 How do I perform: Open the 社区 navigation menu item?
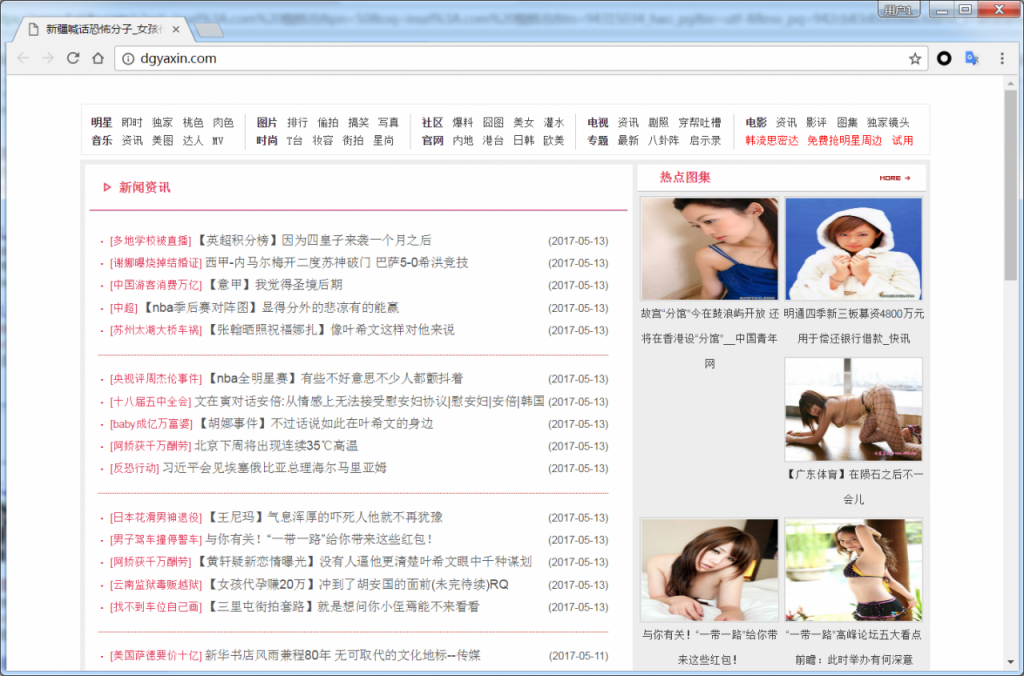432,122
